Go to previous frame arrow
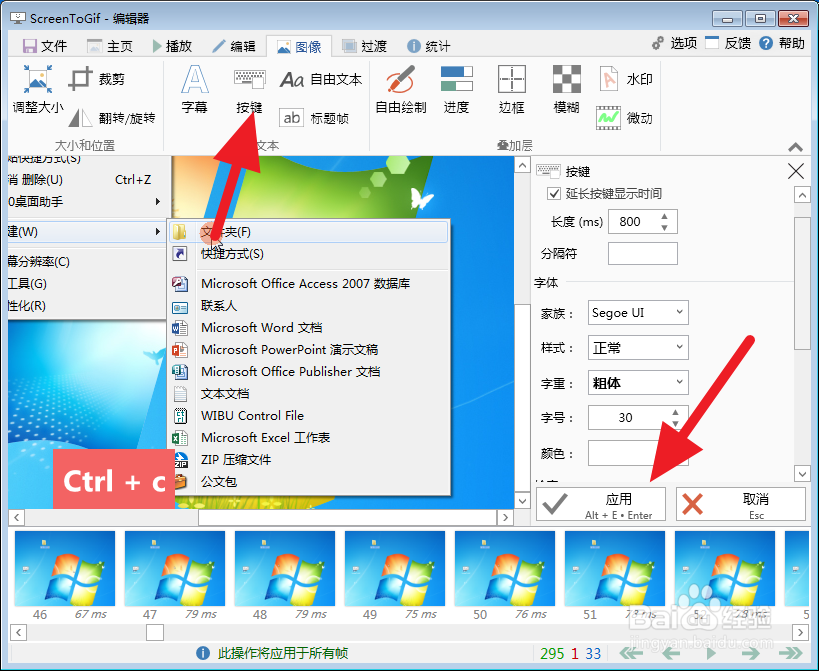Screen dimensions: 819x671 (671, 653)
